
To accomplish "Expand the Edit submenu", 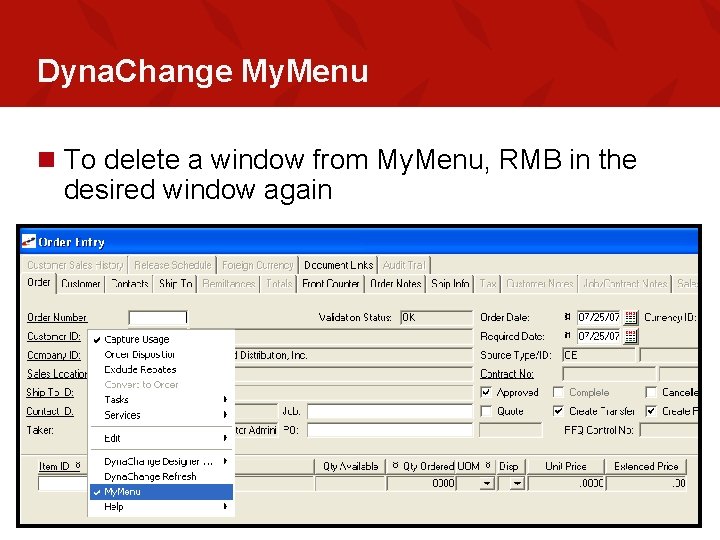I will (161, 438).
